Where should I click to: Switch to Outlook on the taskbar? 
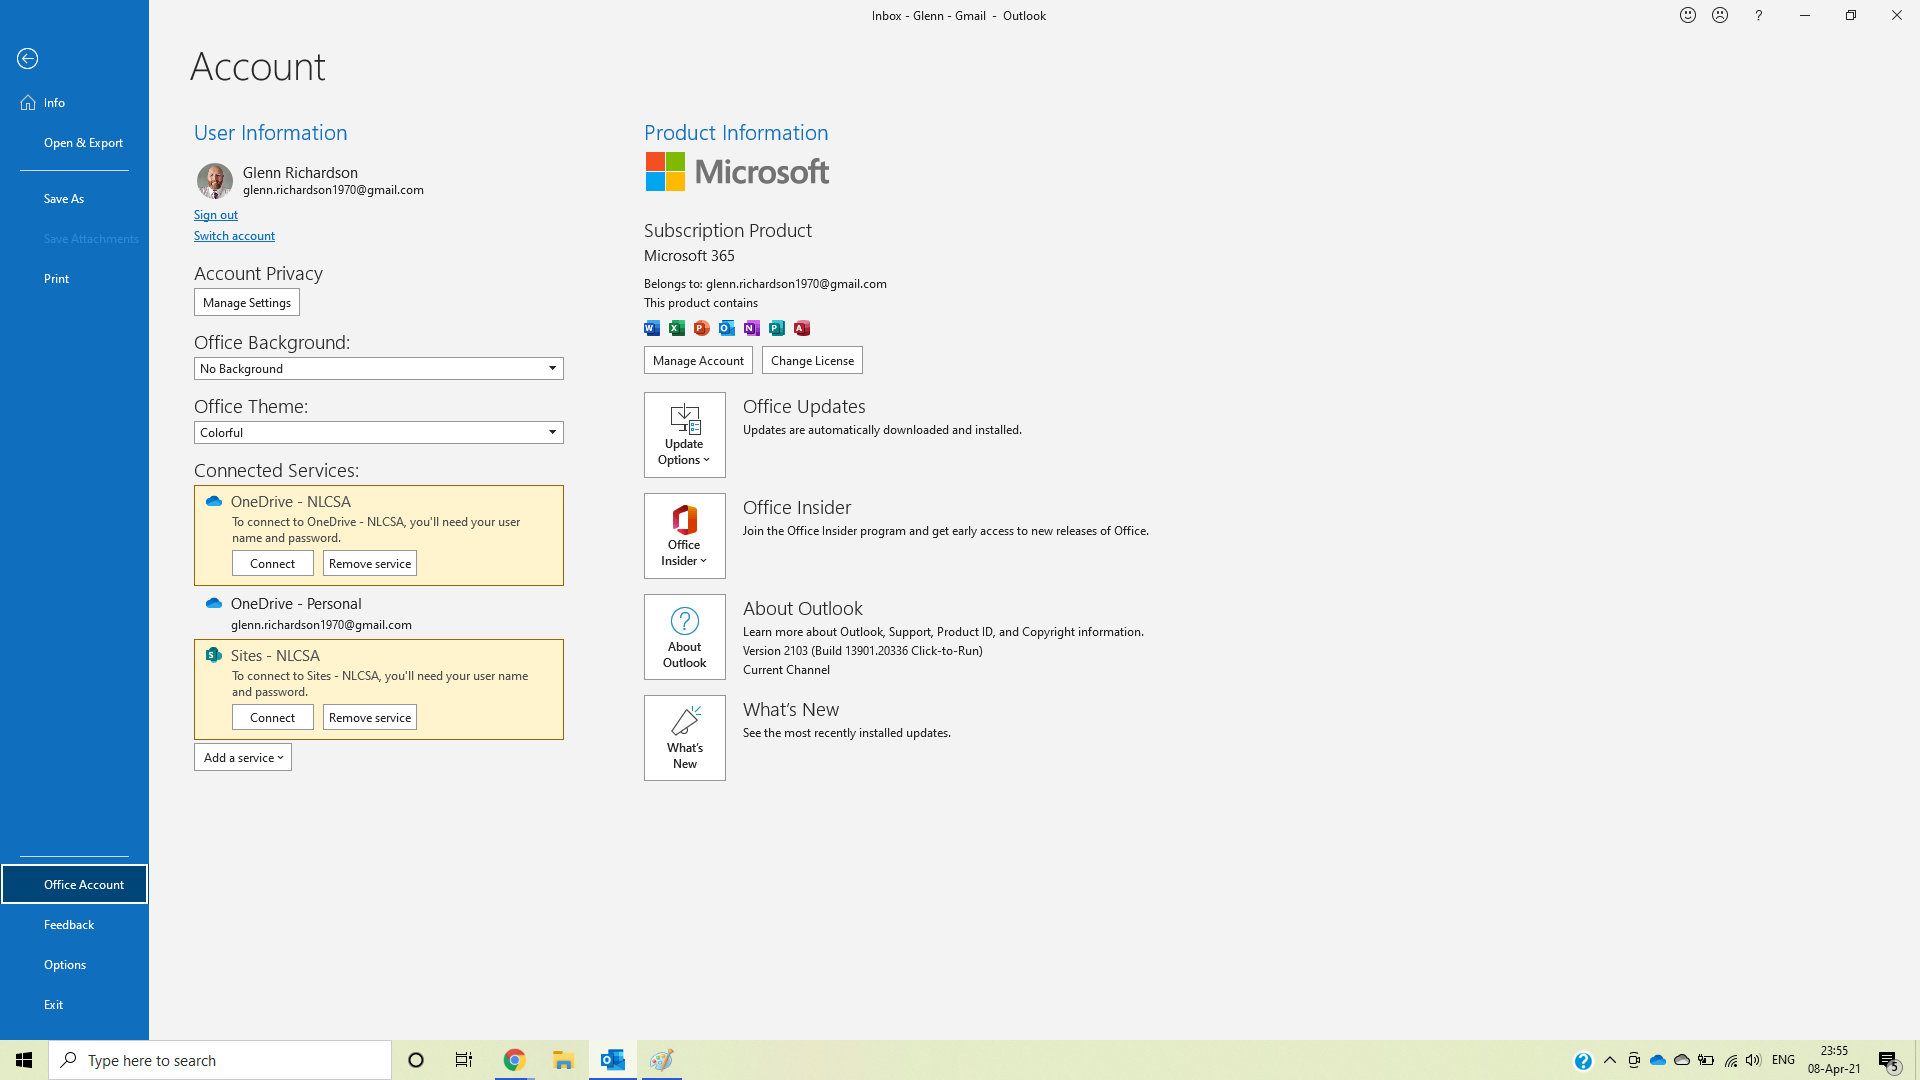pyautogui.click(x=613, y=1060)
